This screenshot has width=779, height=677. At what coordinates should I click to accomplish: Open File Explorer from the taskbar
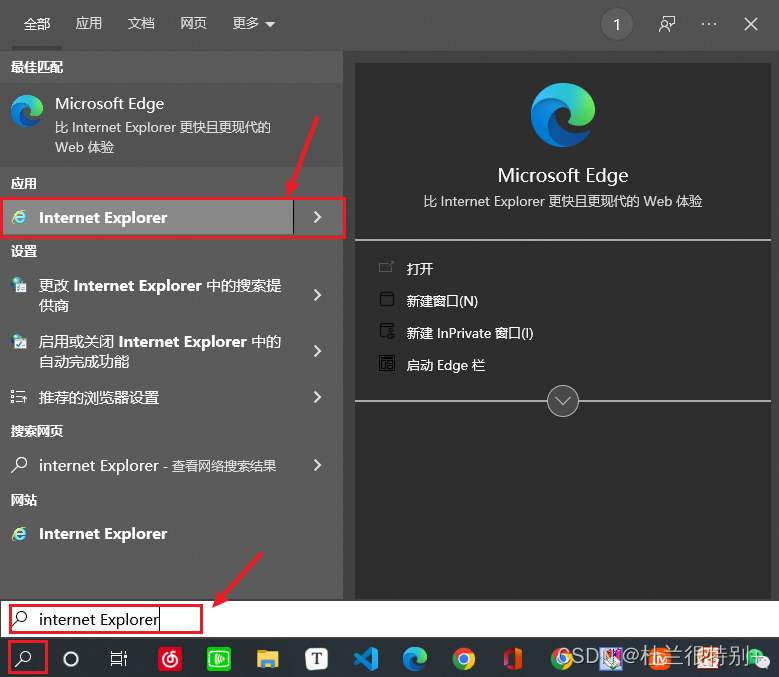coord(267,659)
